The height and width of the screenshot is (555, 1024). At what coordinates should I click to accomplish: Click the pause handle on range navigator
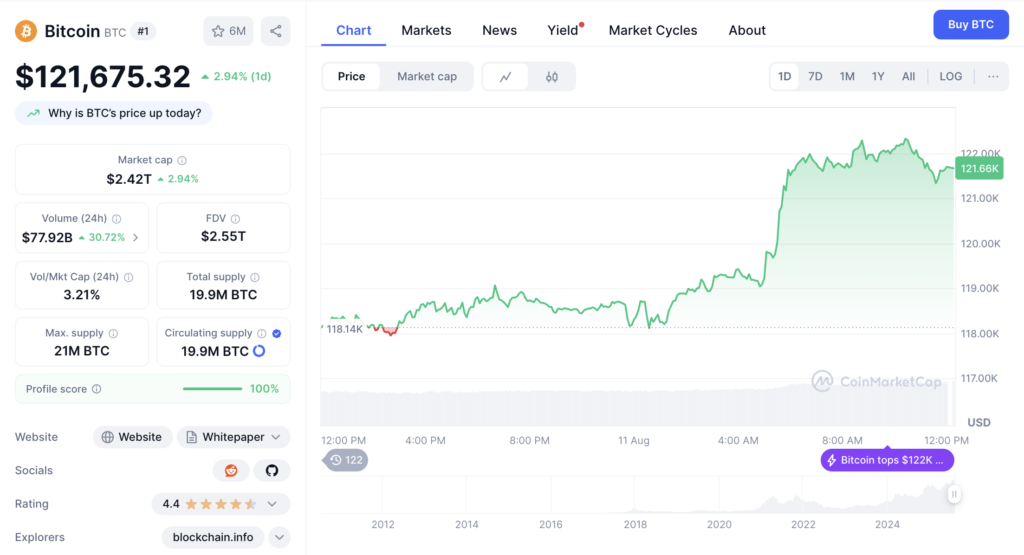click(954, 494)
